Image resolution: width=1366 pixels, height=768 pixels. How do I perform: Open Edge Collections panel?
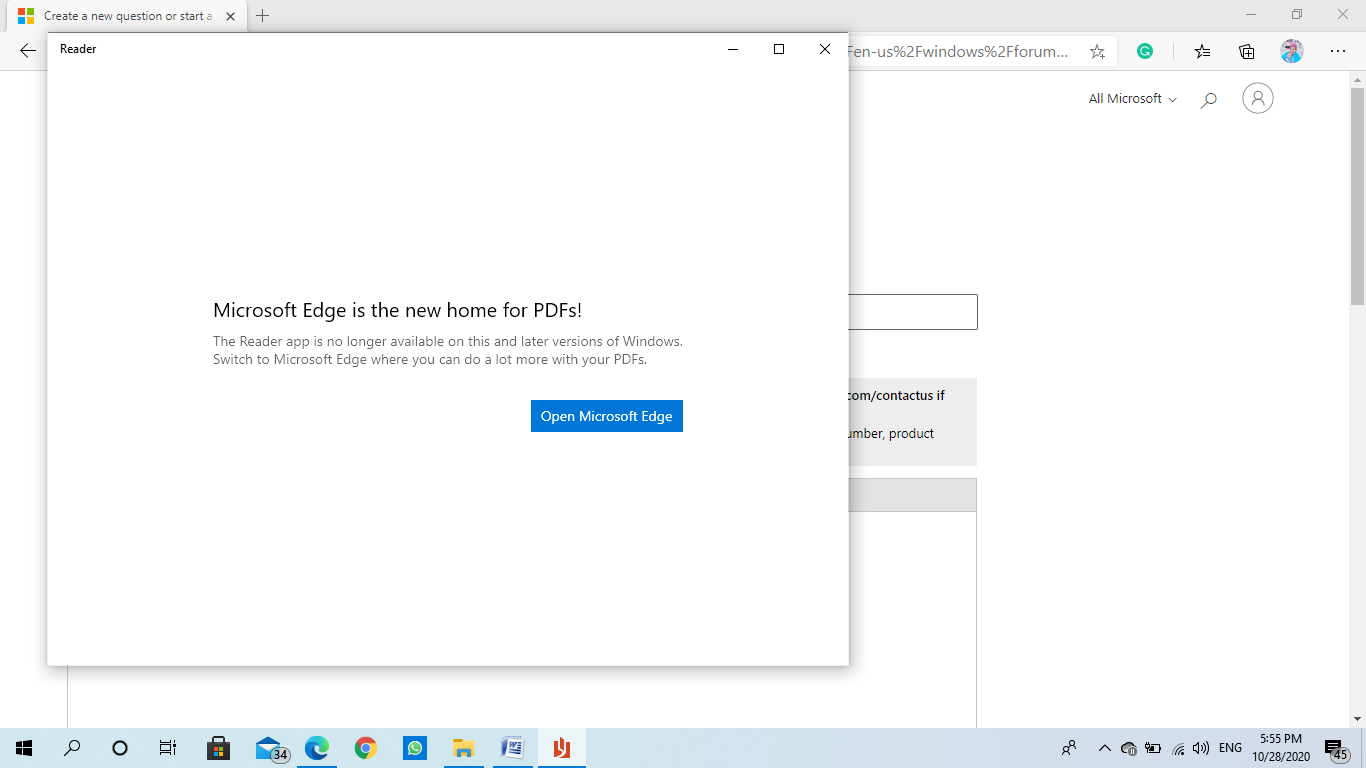pos(1247,51)
